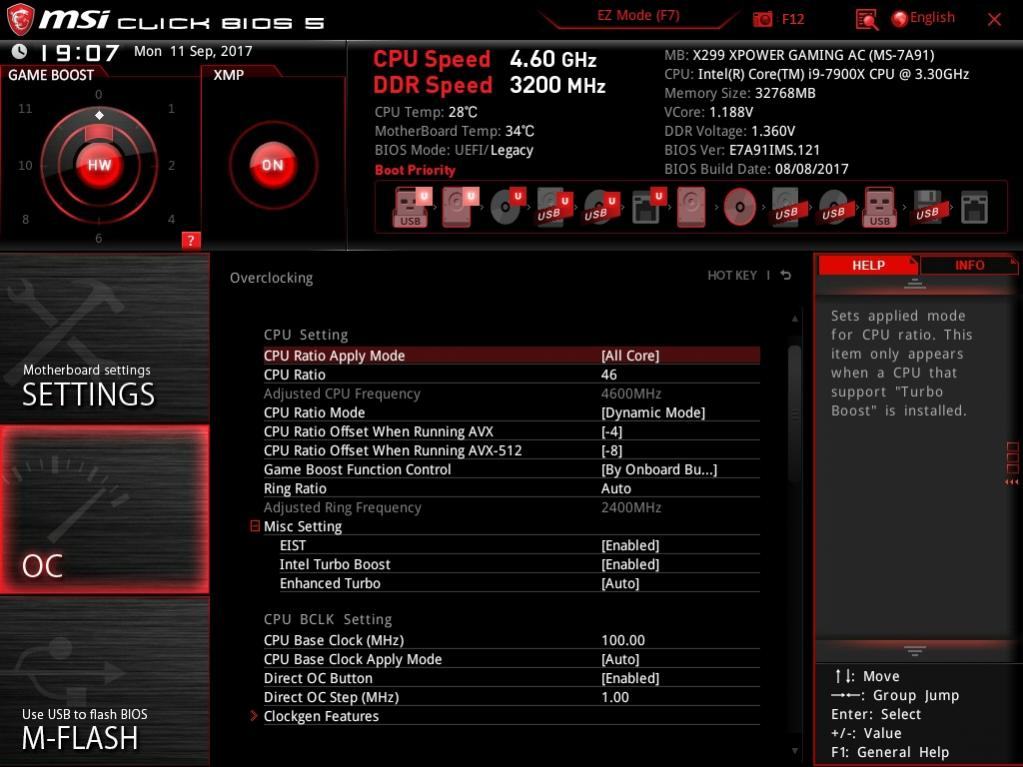Open Enhanced Turbo [Auto] options
Screen dimensions: 1023x767
[x=620, y=583]
